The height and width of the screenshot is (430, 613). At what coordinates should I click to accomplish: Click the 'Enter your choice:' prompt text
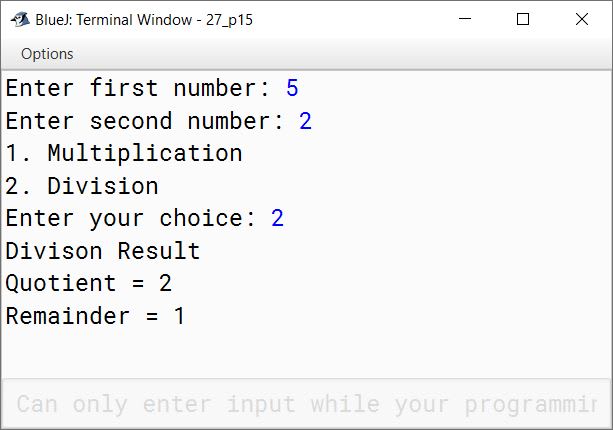pos(130,218)
